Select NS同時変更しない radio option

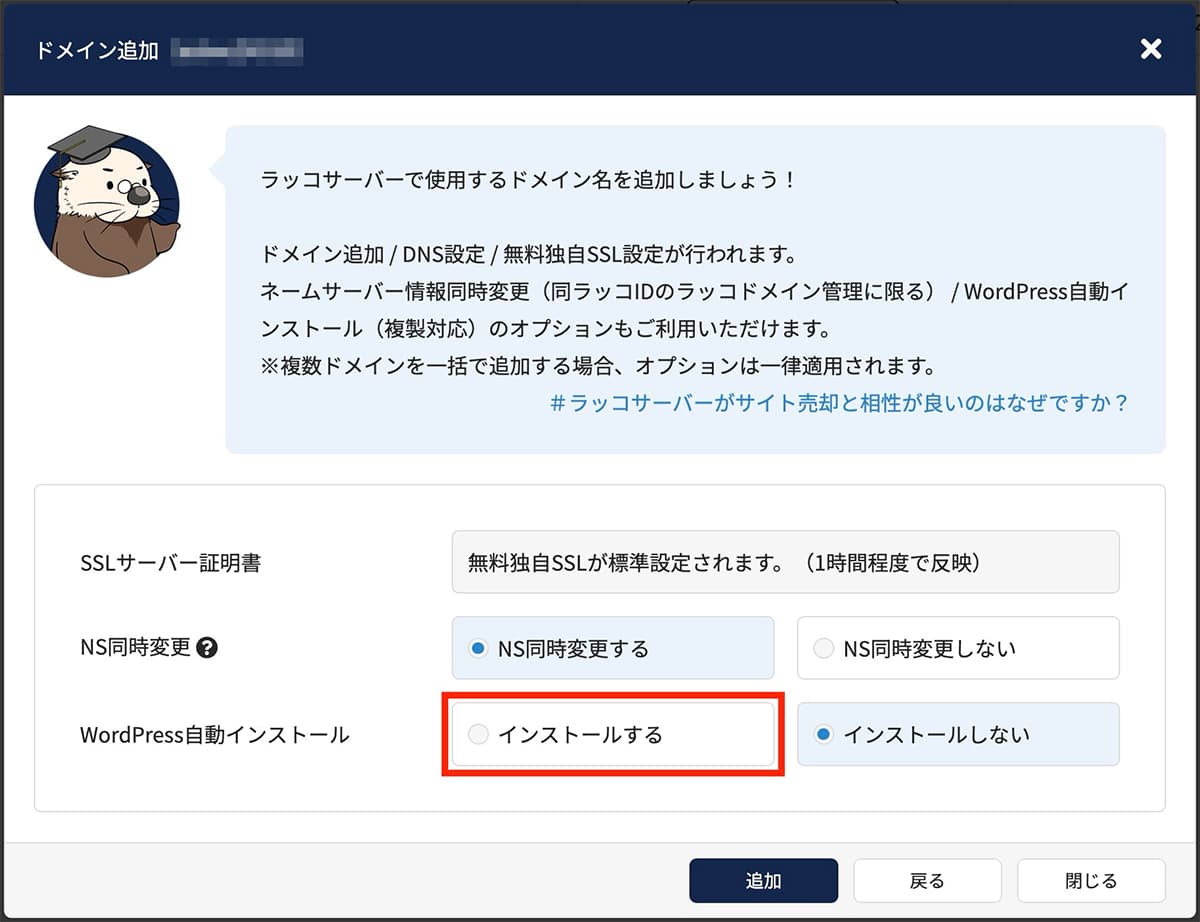point(958,648)
